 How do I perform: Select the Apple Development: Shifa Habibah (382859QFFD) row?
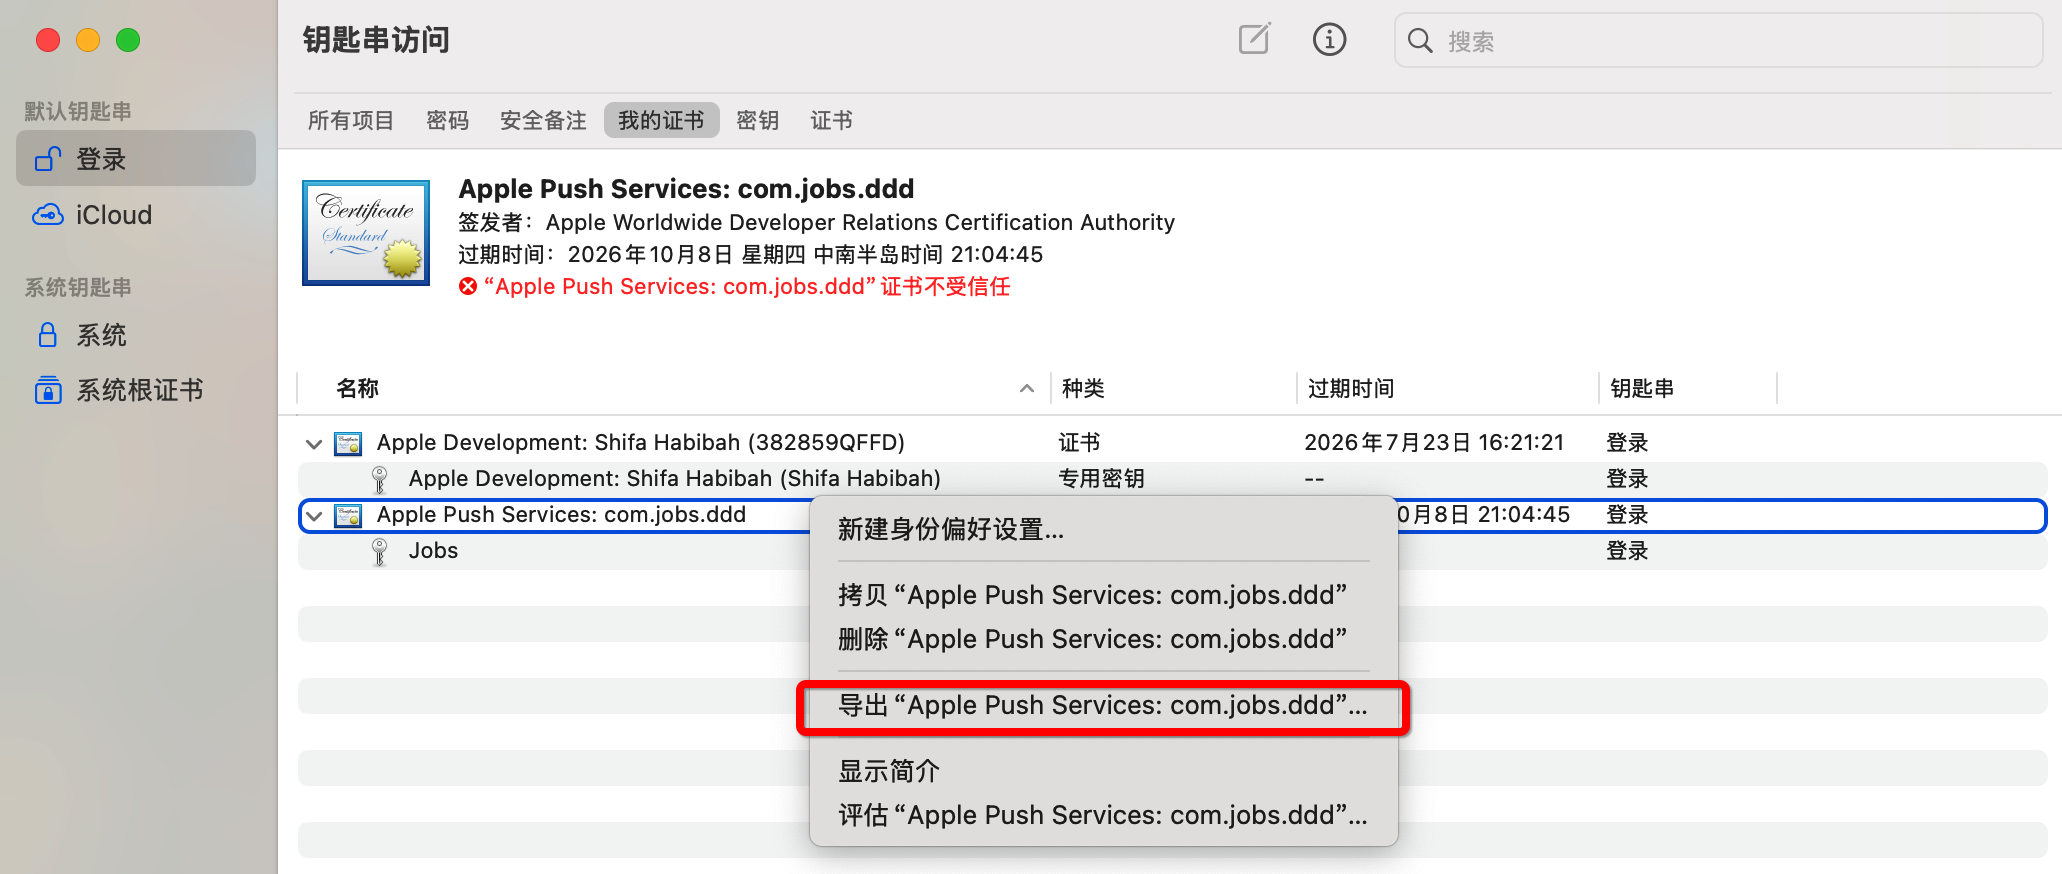[x=1172, y=443]
